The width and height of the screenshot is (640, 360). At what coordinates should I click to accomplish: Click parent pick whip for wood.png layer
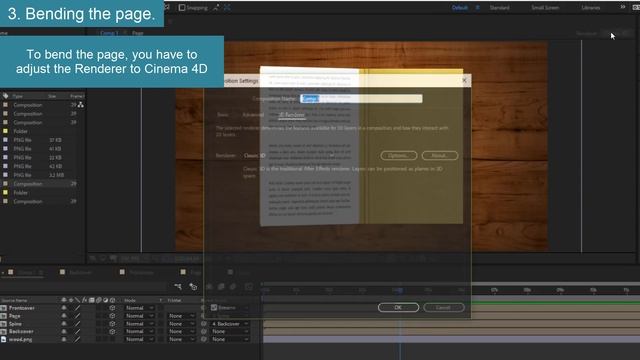204,339
